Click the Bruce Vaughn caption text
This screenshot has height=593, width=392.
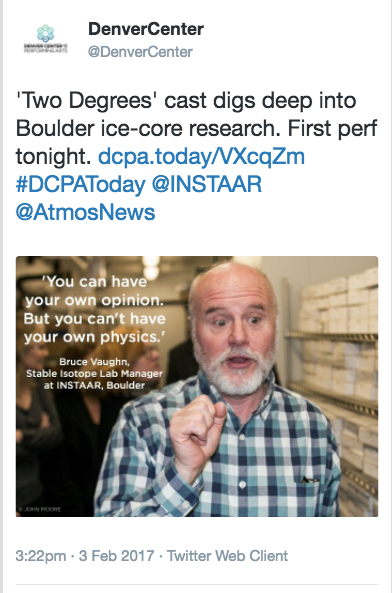pyautogui.click(x=95, y=374)
